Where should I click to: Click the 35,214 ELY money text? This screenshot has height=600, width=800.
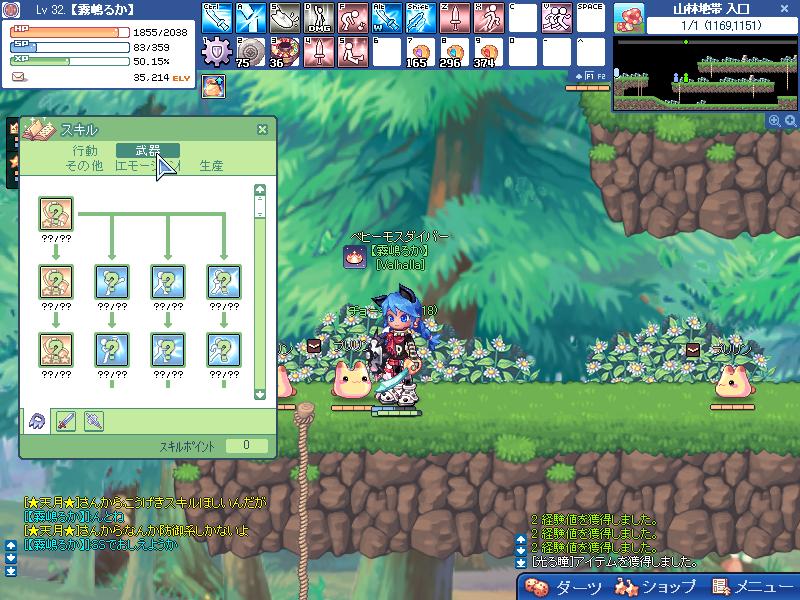click(161, 78)
